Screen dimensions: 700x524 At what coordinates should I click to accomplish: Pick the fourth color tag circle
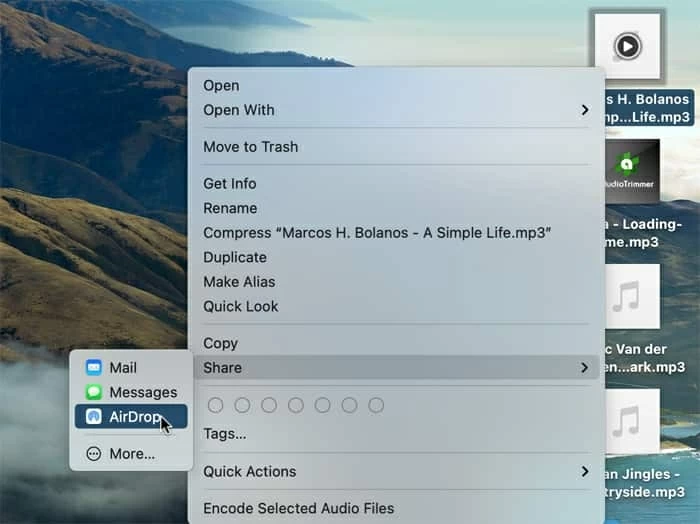[x=295, y=405]
